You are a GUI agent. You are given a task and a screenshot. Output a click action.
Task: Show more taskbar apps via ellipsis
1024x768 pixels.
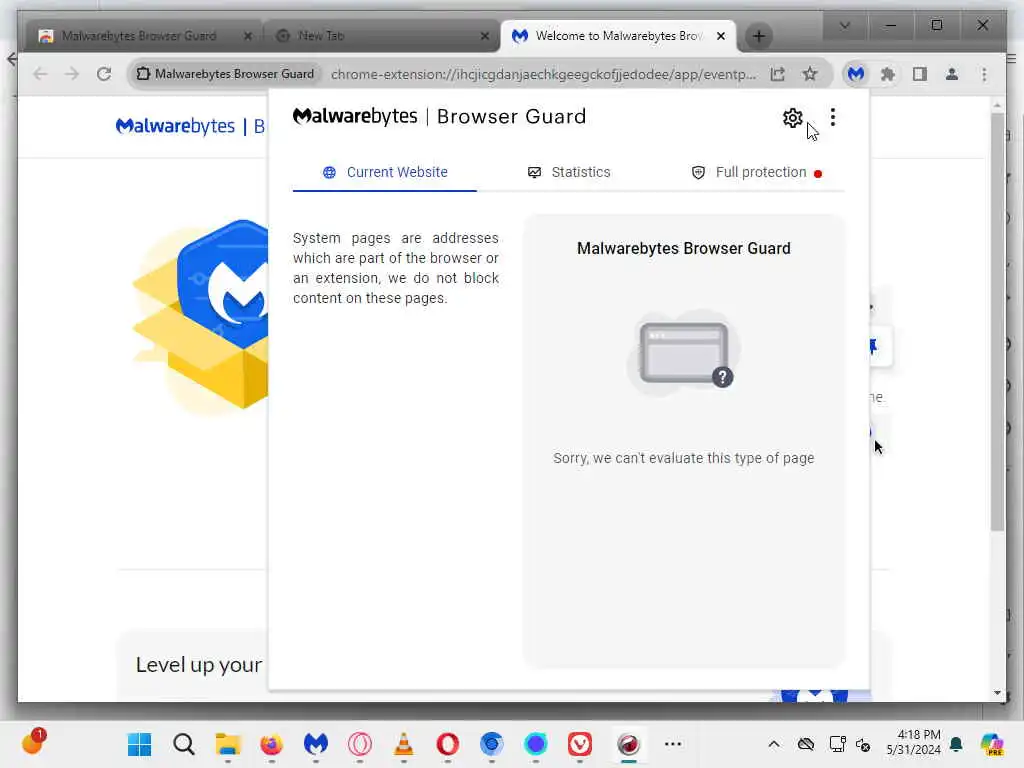pyautogui.click(x=673, y=744)
